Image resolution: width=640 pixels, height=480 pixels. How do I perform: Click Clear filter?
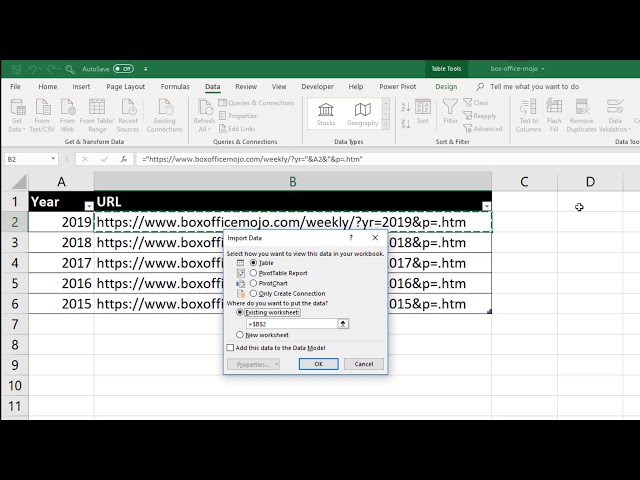tap(476, 103)
